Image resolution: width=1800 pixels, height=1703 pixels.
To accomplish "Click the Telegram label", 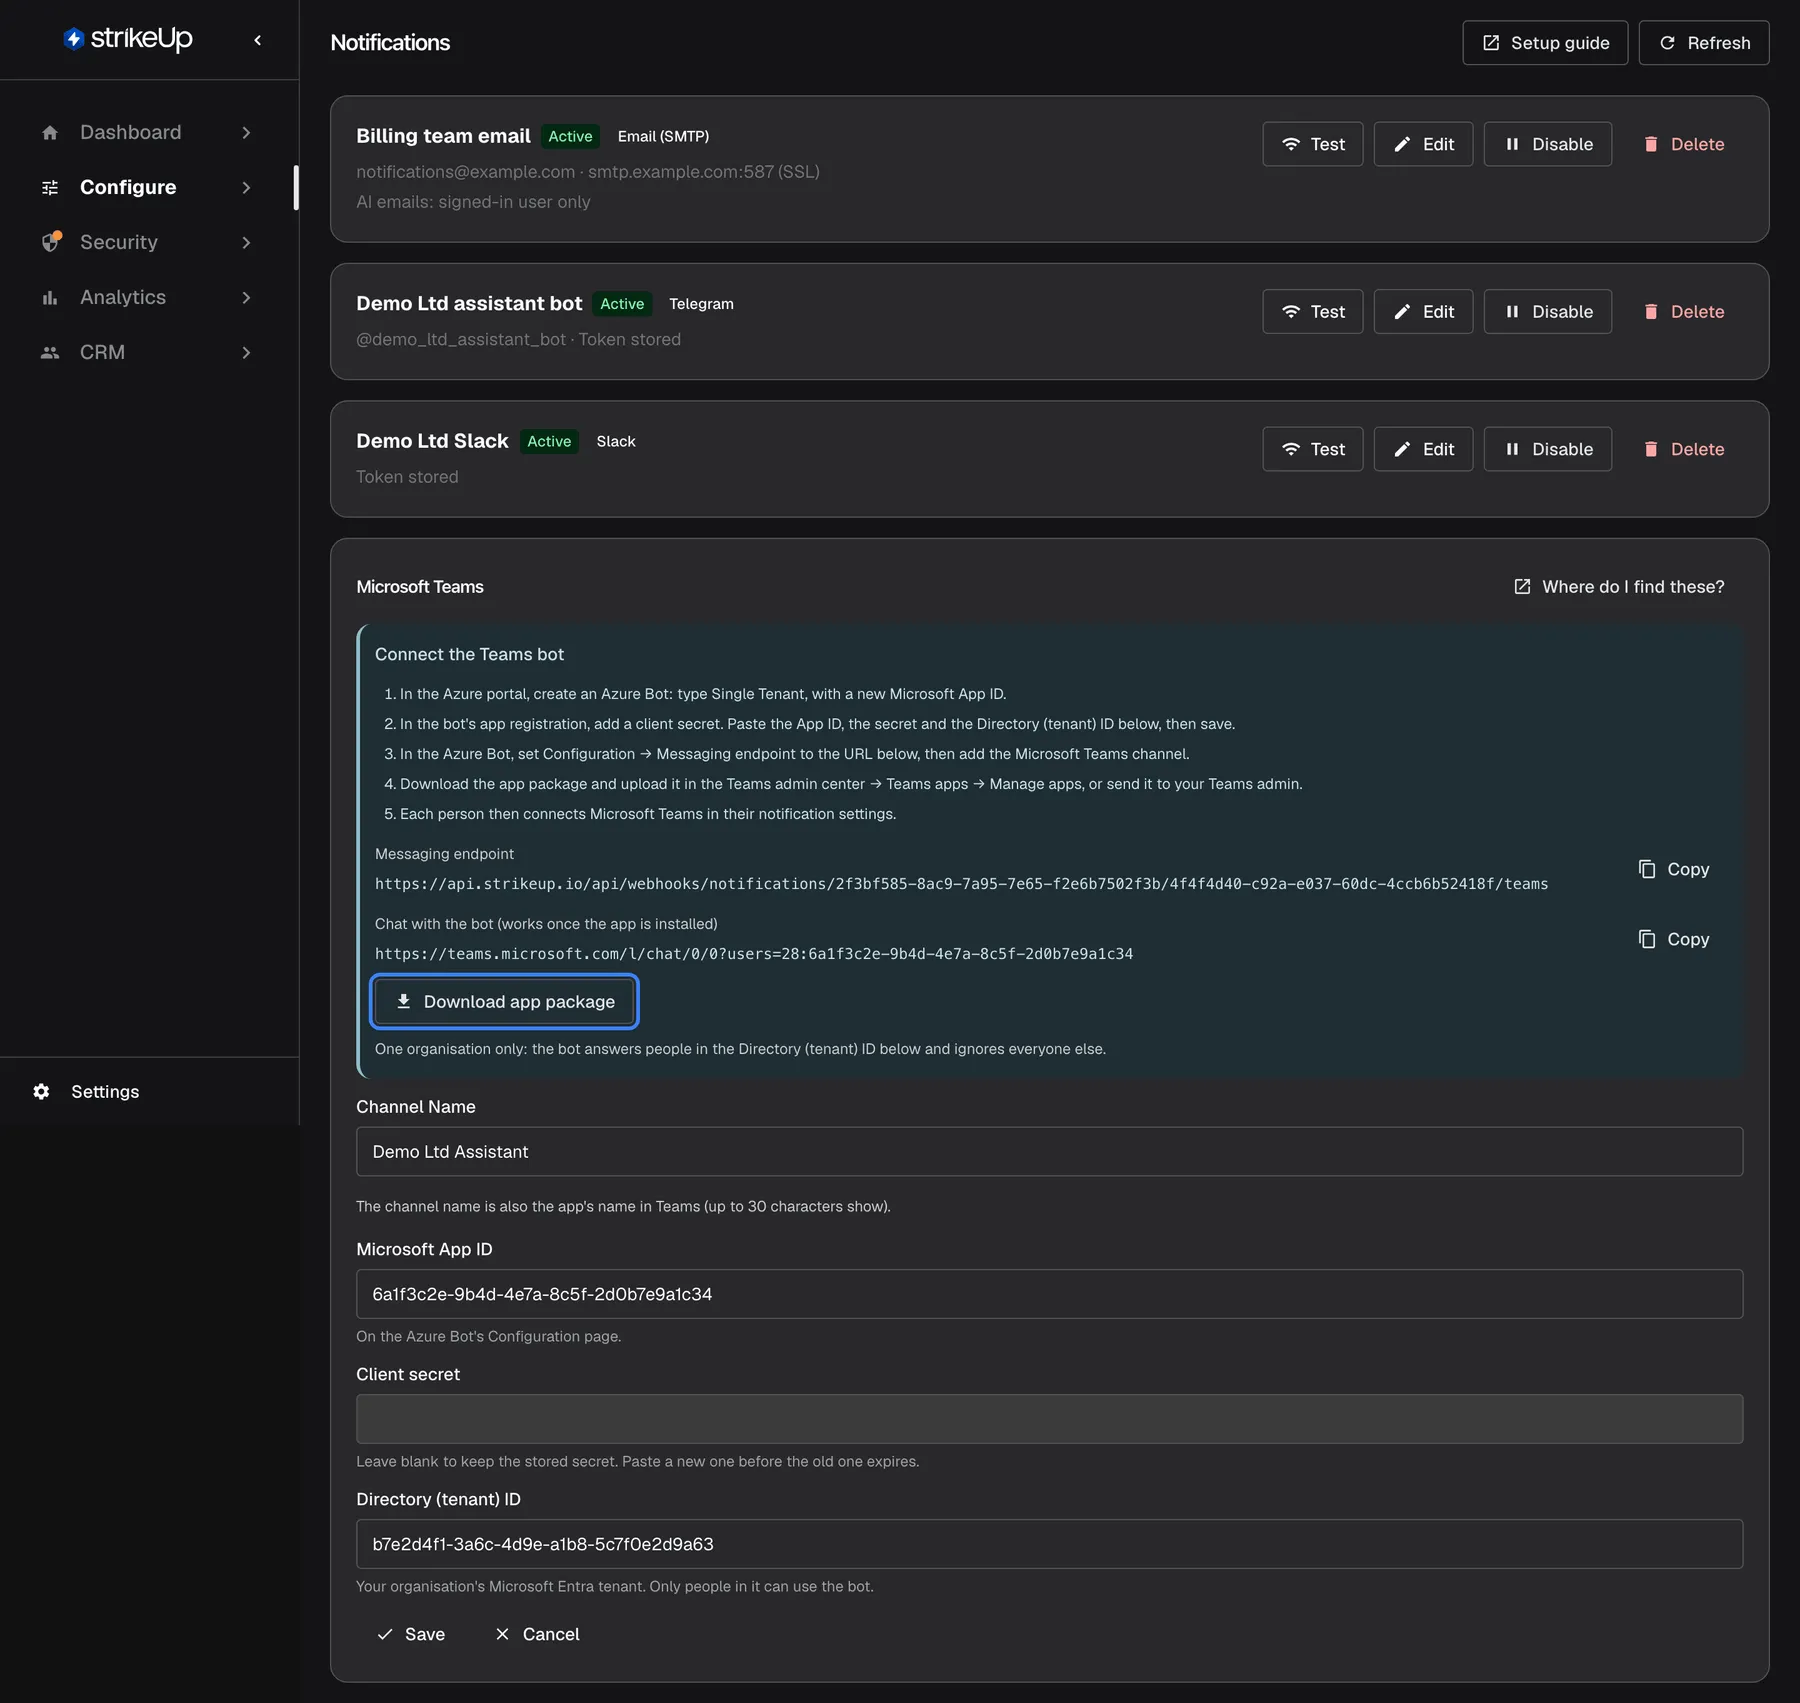I will pyautogui.click(x=701, y=304).
